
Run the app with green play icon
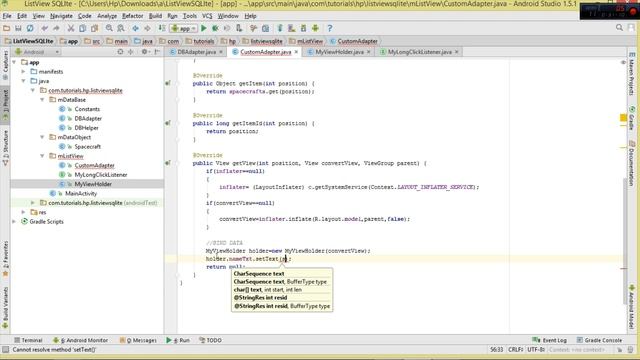pyautogui.click(x=204, y=28)
